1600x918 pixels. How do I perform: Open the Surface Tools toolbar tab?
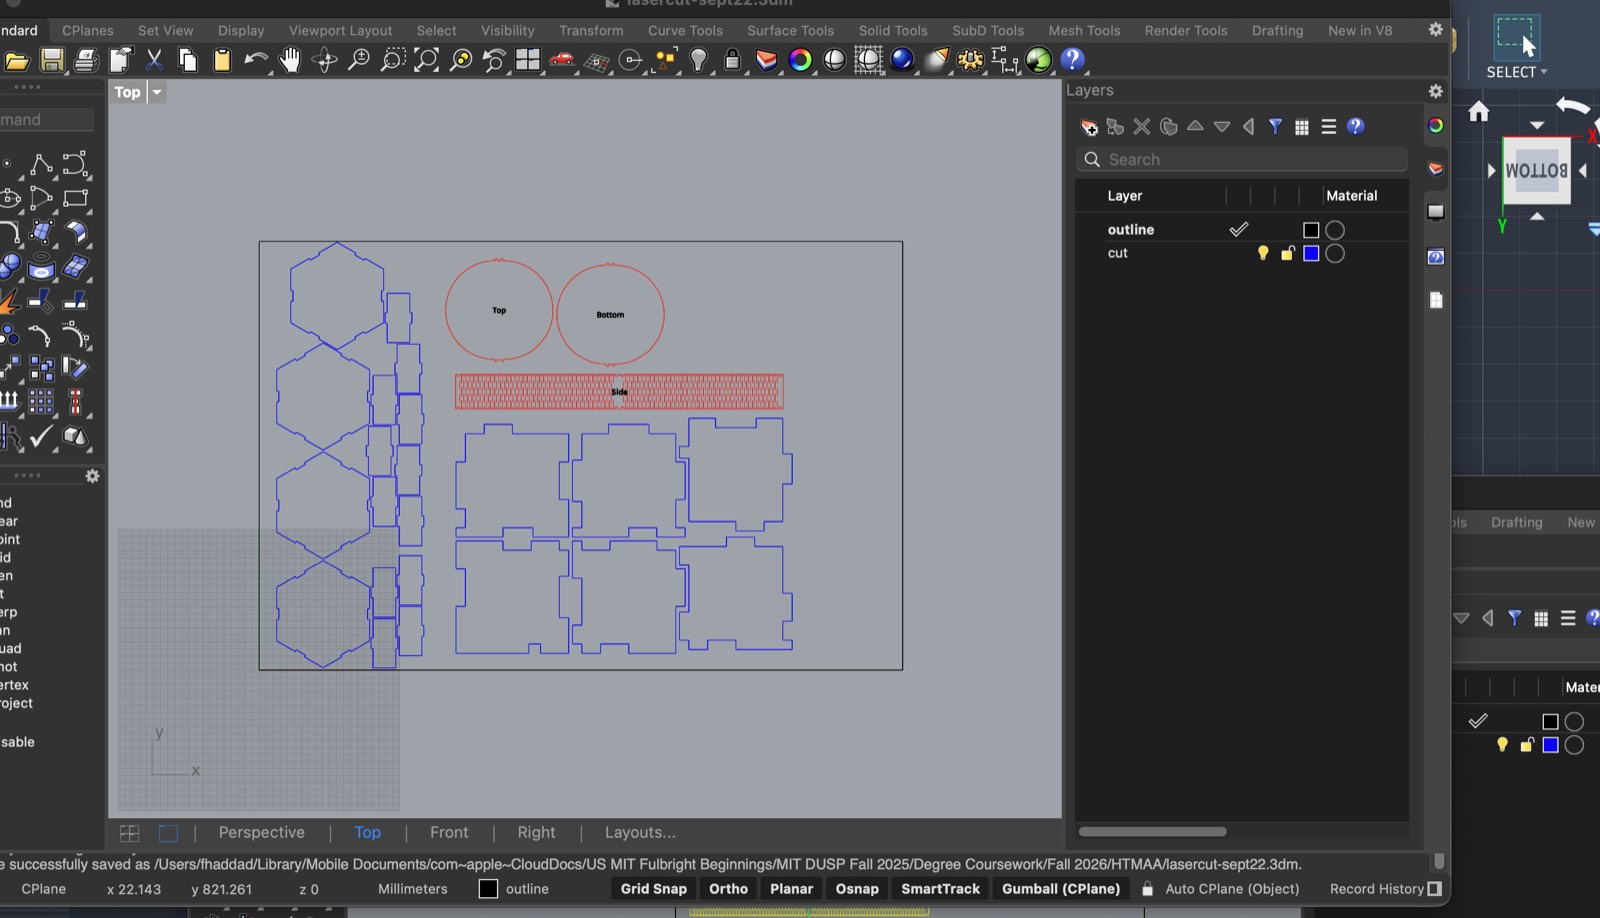(x=790, y=31)
